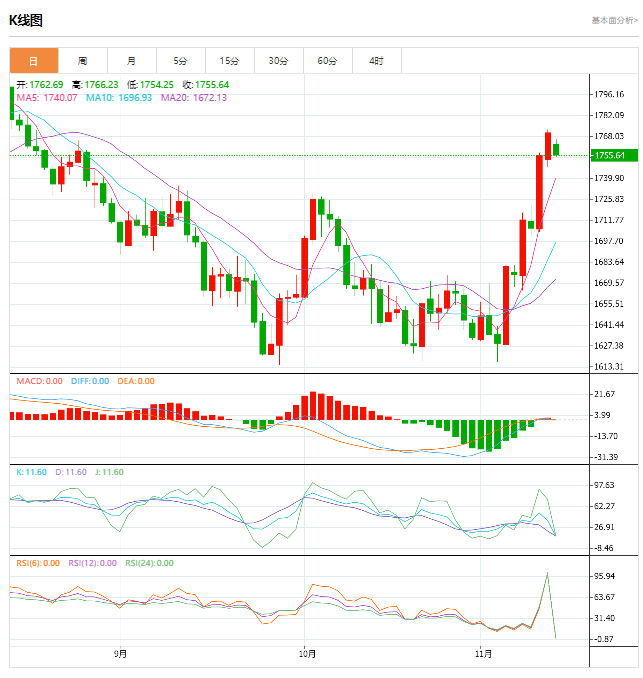The height and width of the screenshot is (678, 643).
Task: Click the latest green candlestick
Action: click(x=556, y=149)
